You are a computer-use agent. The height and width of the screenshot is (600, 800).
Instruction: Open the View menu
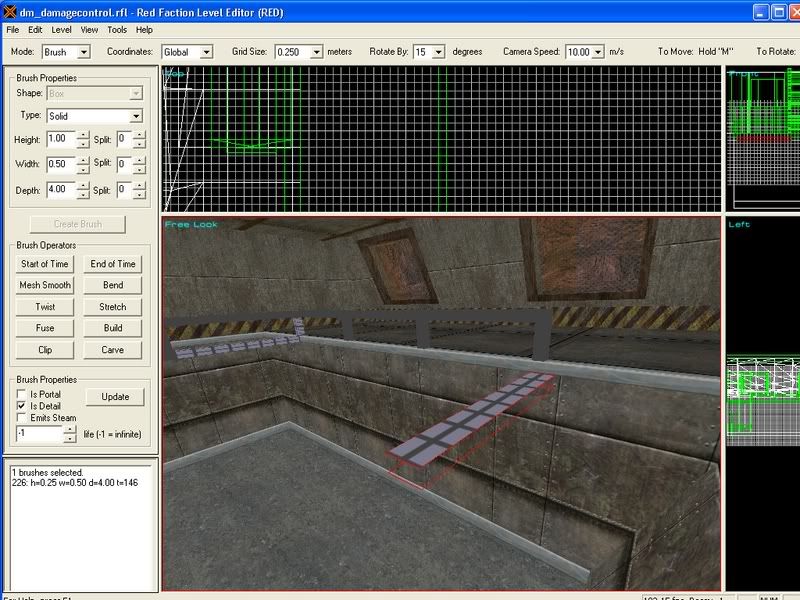pyautogui.click(x=89, y=30)
